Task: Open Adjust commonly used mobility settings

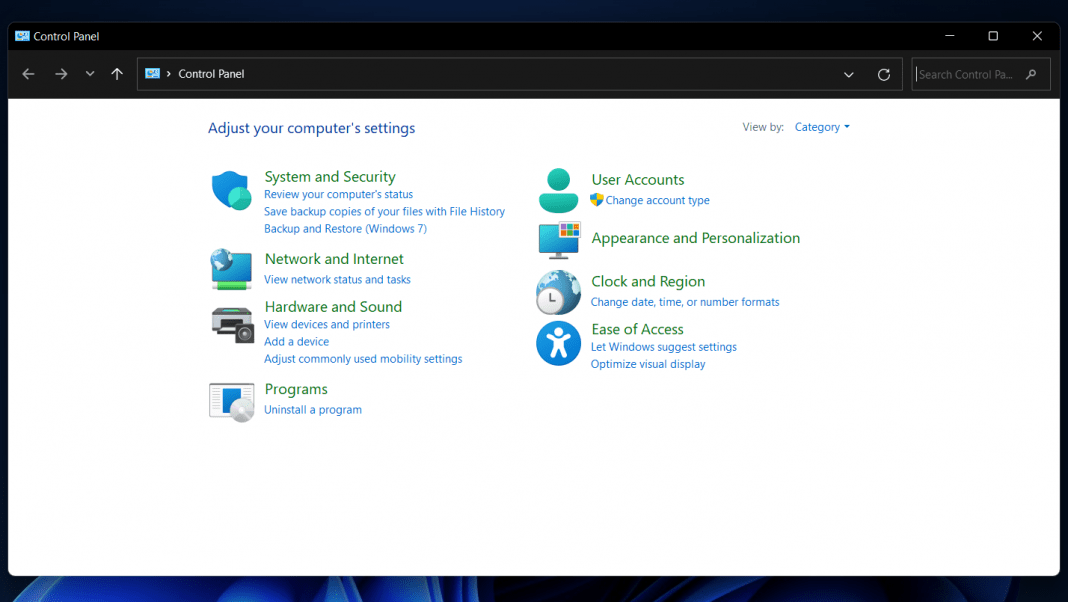Action: point(363,358)
